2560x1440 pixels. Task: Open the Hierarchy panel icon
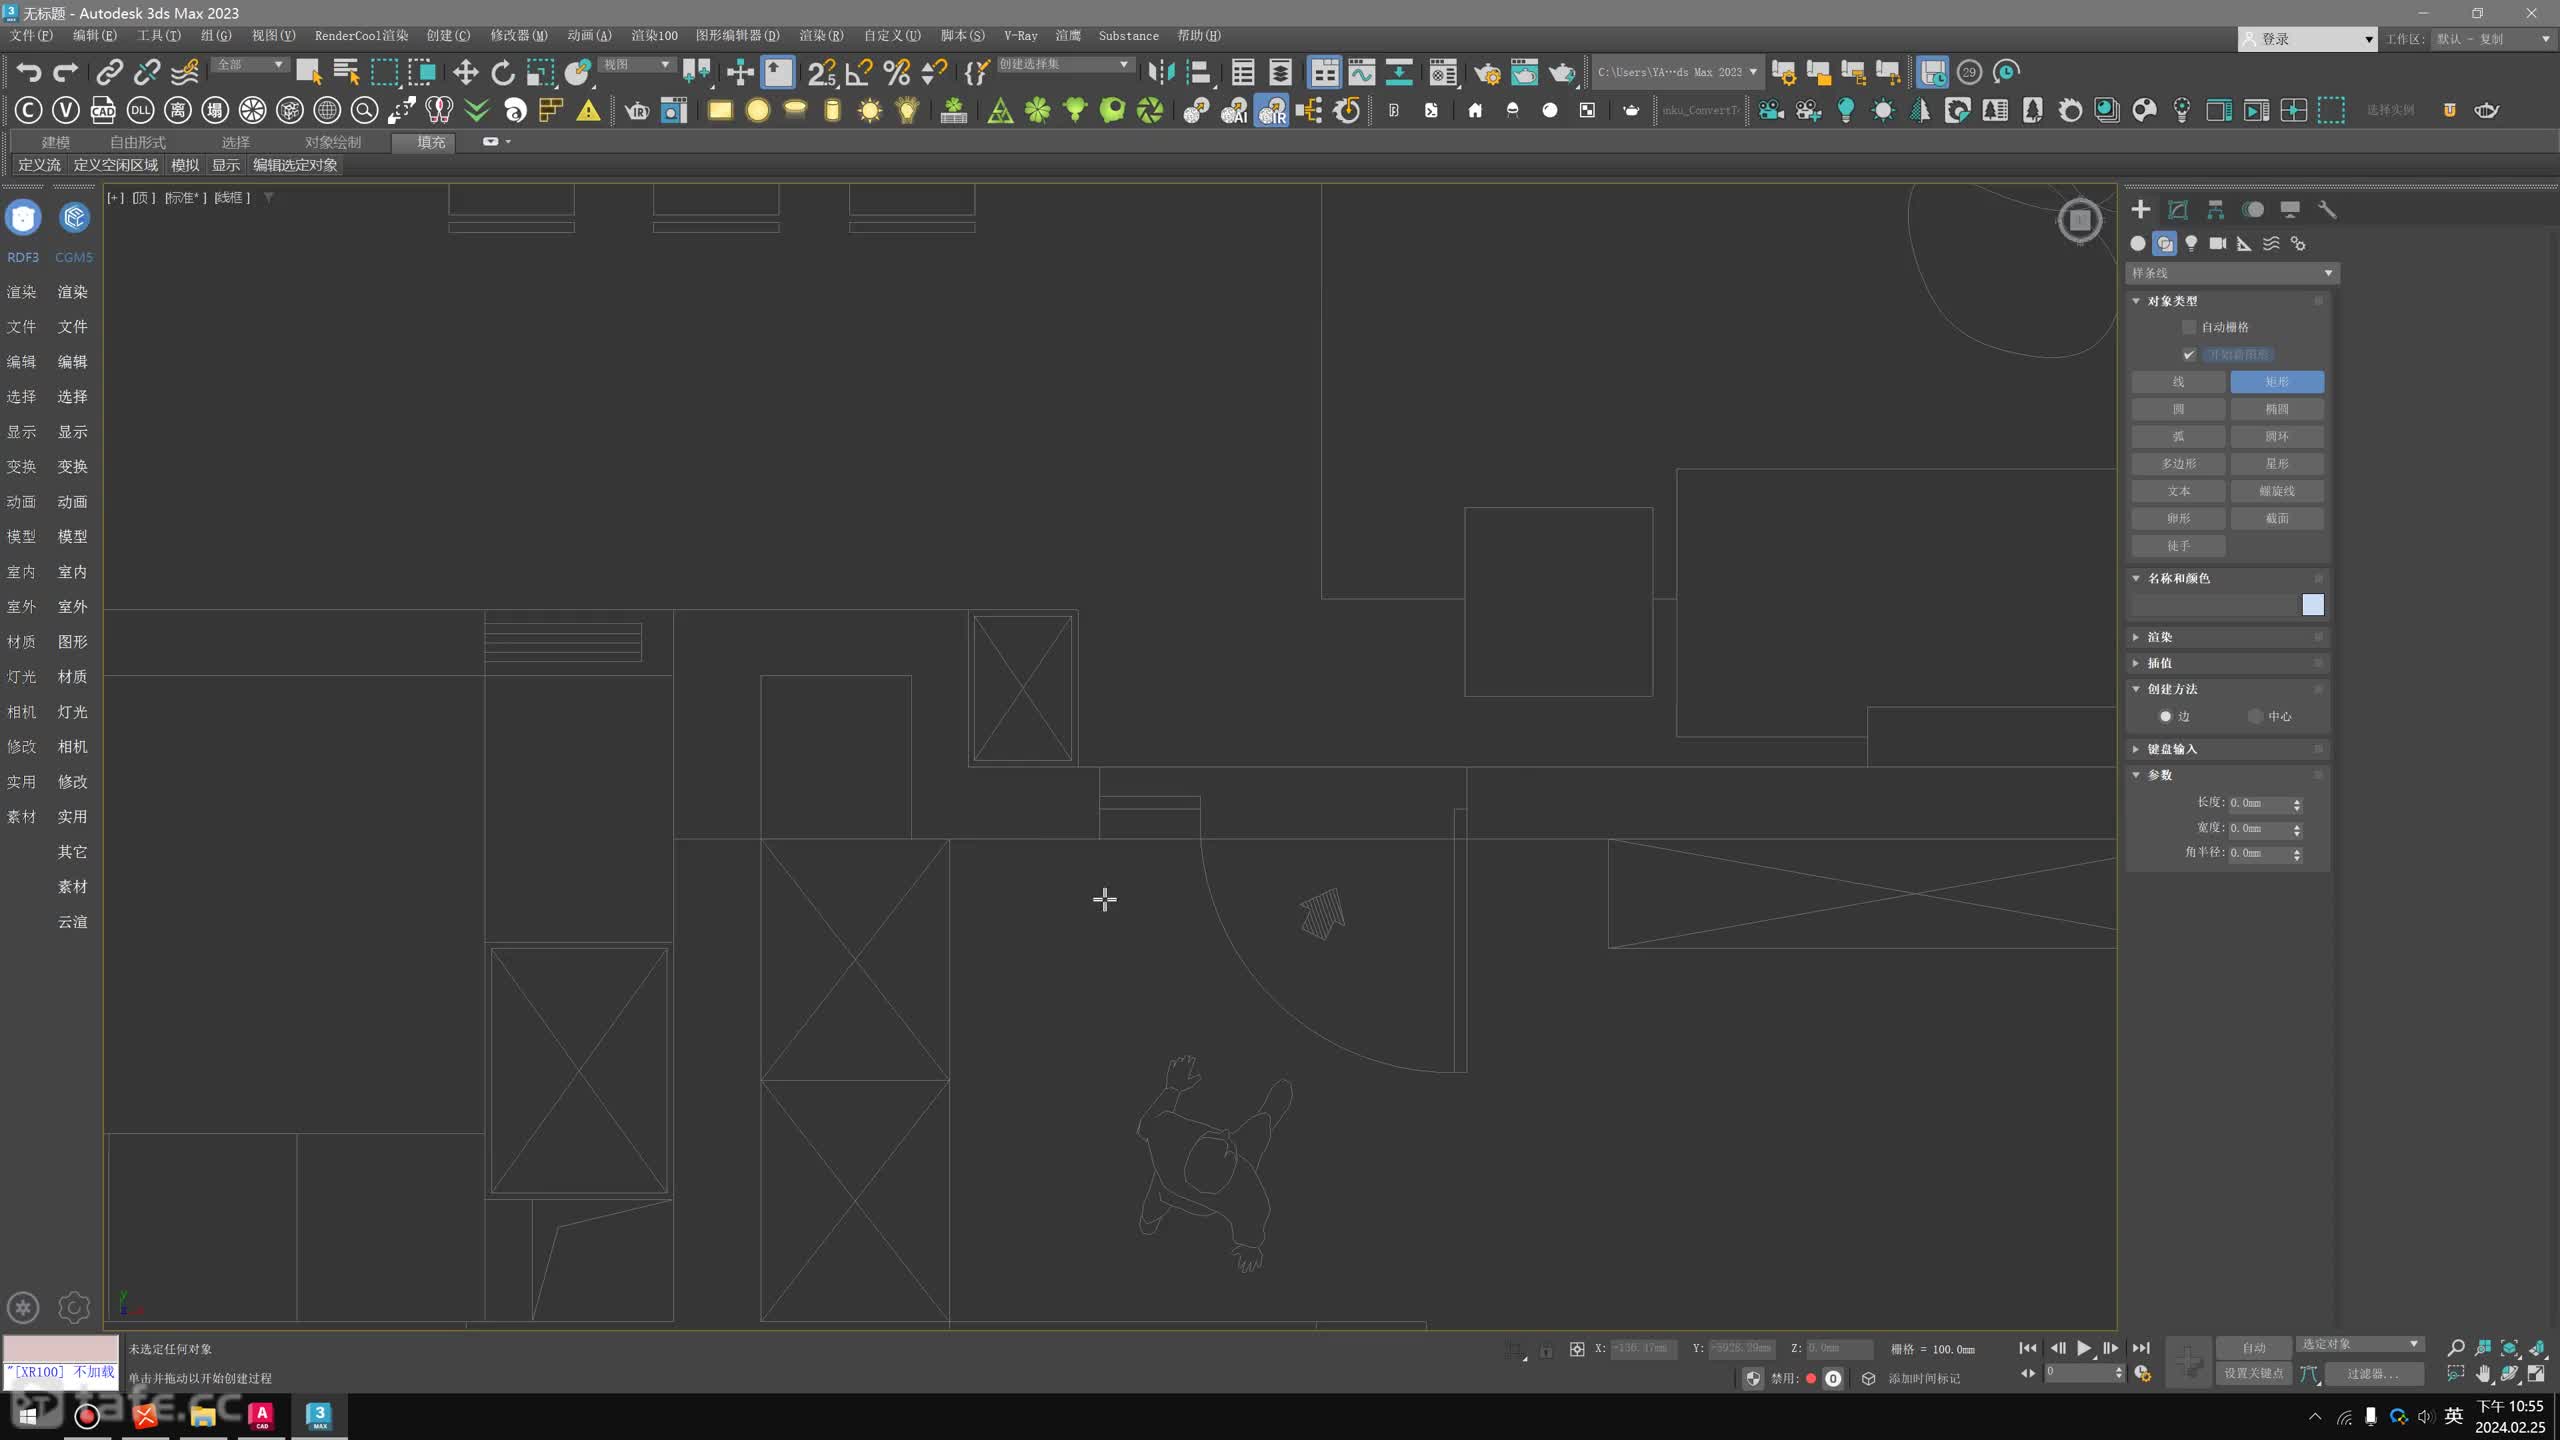[x=2215, y=209]
